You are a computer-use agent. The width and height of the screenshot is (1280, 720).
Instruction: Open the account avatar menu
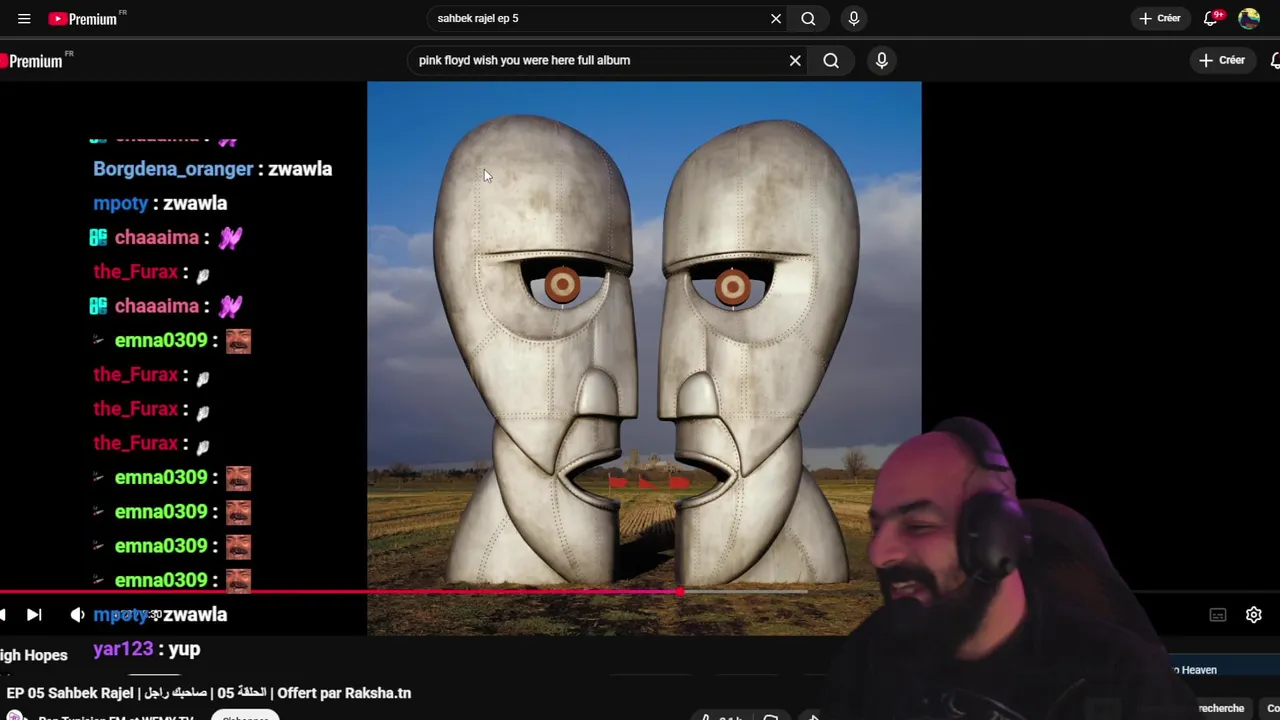[x=1249, y=18]
